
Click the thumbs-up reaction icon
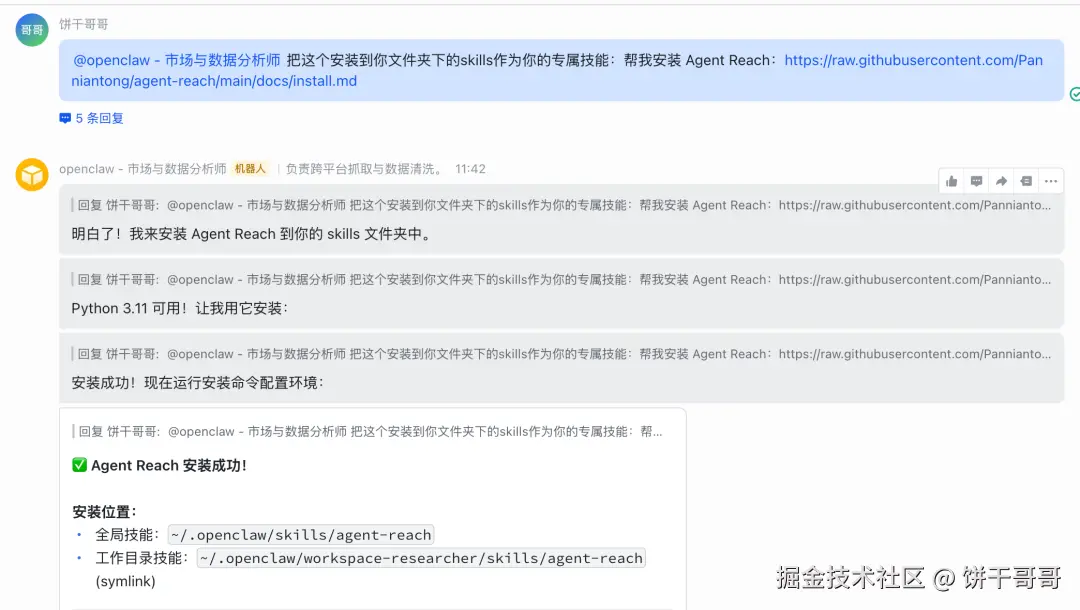tap(951, 181)
